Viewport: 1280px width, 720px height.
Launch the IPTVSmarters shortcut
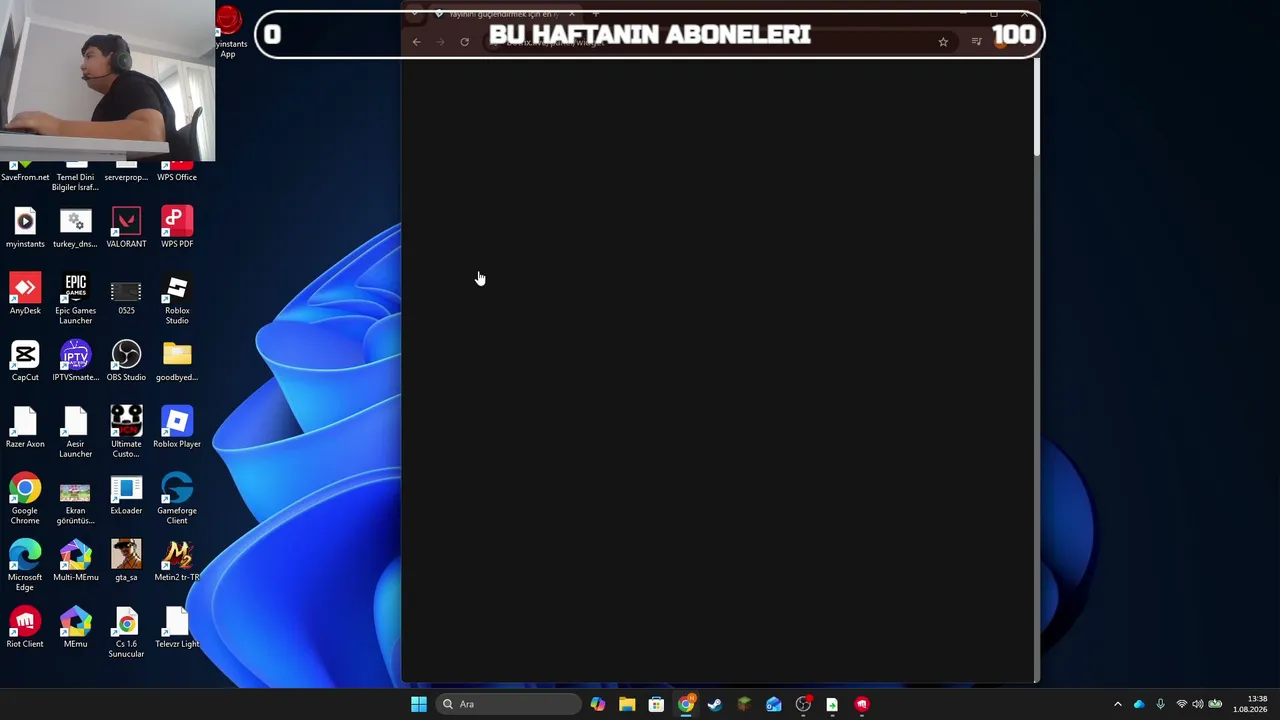75,361
